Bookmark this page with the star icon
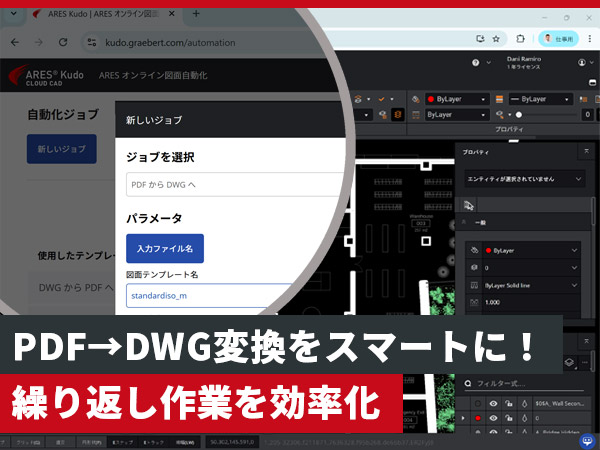The width and height of the screenshot is (600, 450). 496,39
